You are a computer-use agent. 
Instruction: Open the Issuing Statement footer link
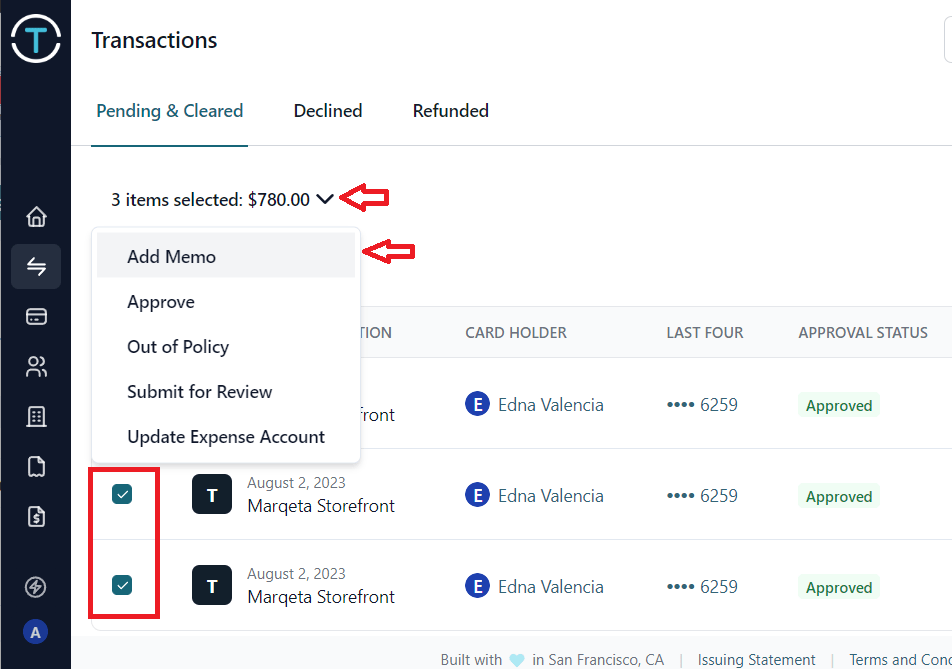[756, 659]
